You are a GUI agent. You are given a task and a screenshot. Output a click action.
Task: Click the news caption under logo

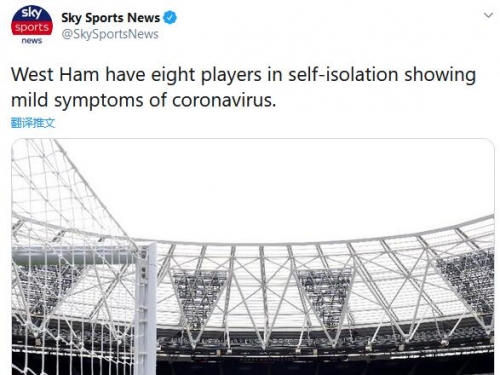click(32, 41)
